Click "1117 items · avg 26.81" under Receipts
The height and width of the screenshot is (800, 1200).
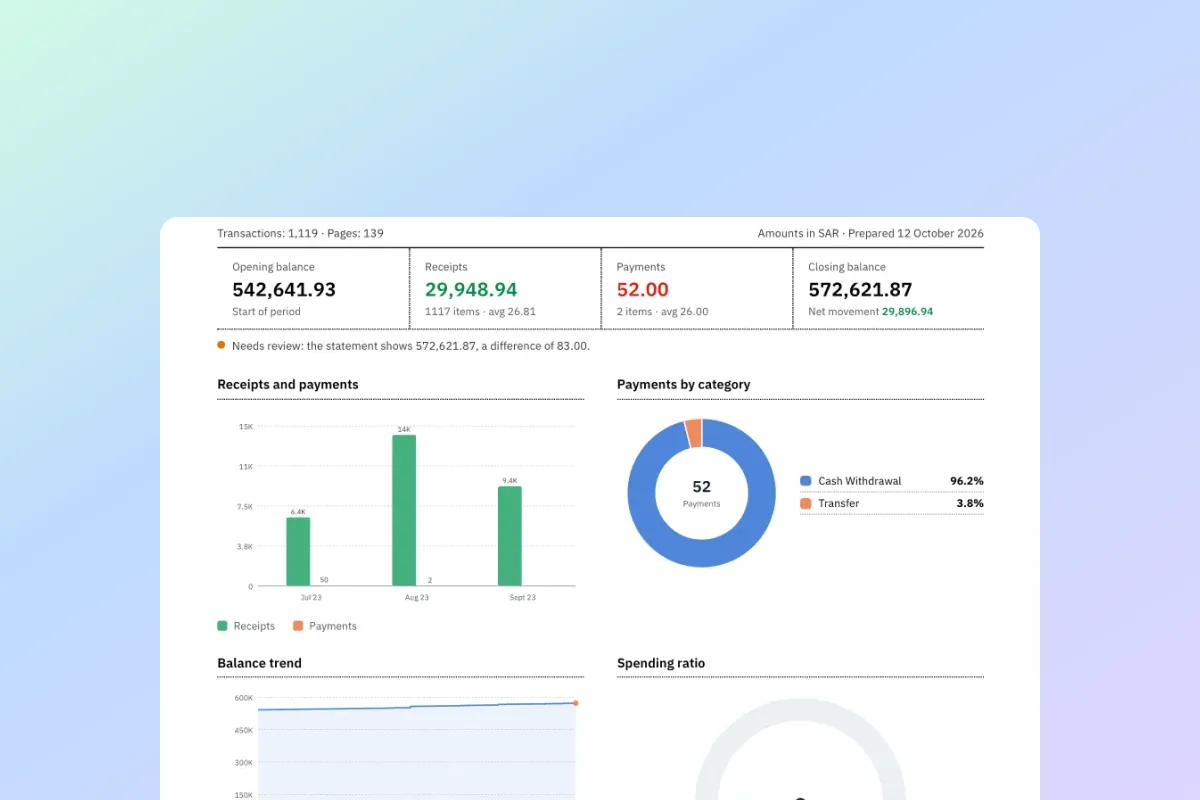click(x=480, y=312)
